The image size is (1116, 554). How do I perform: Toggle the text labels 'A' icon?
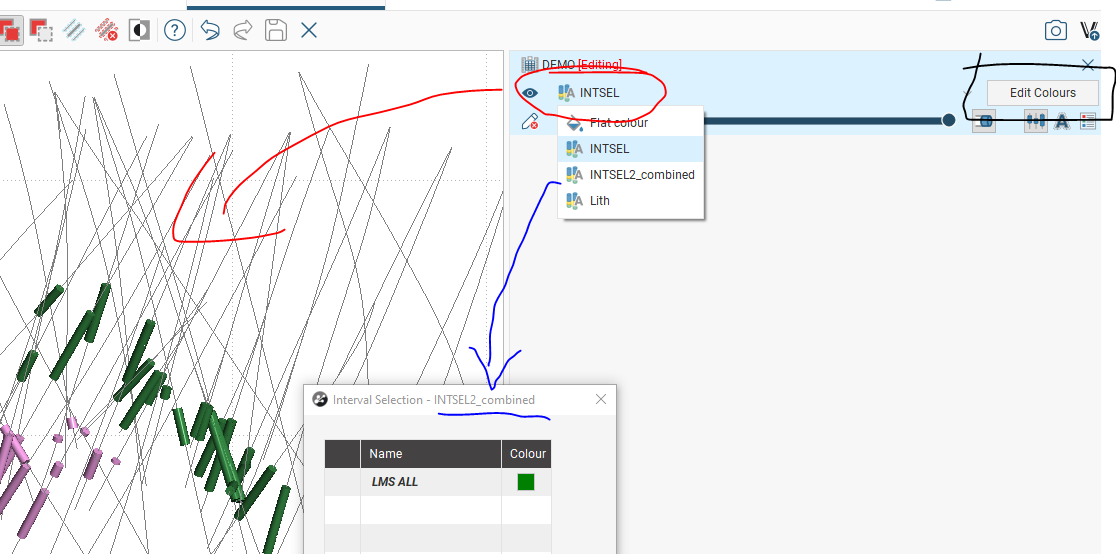click(x=1062, y=121)
